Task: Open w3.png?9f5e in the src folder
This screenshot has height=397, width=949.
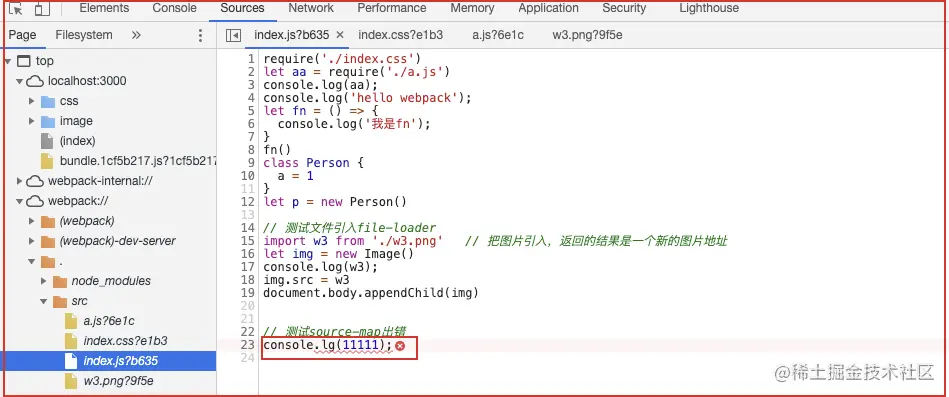Action: coord(119,381)
